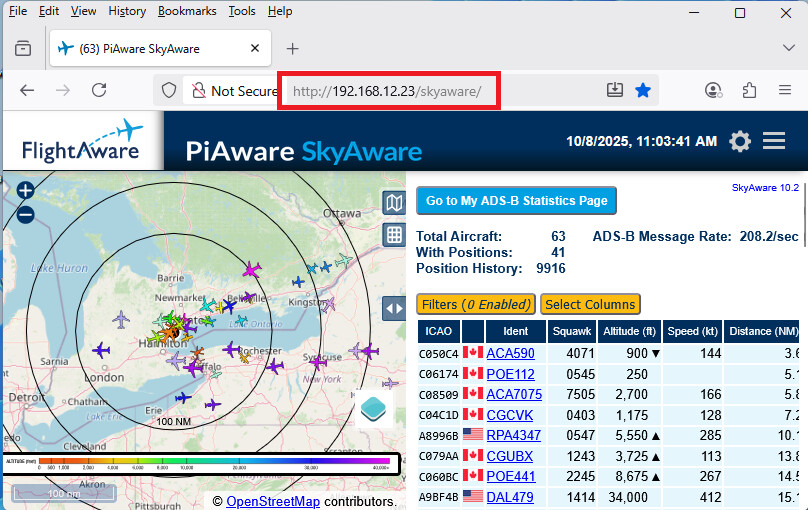Zoom in on the map
The height and width of the screenshot is (510, 808).
[25, 191]
